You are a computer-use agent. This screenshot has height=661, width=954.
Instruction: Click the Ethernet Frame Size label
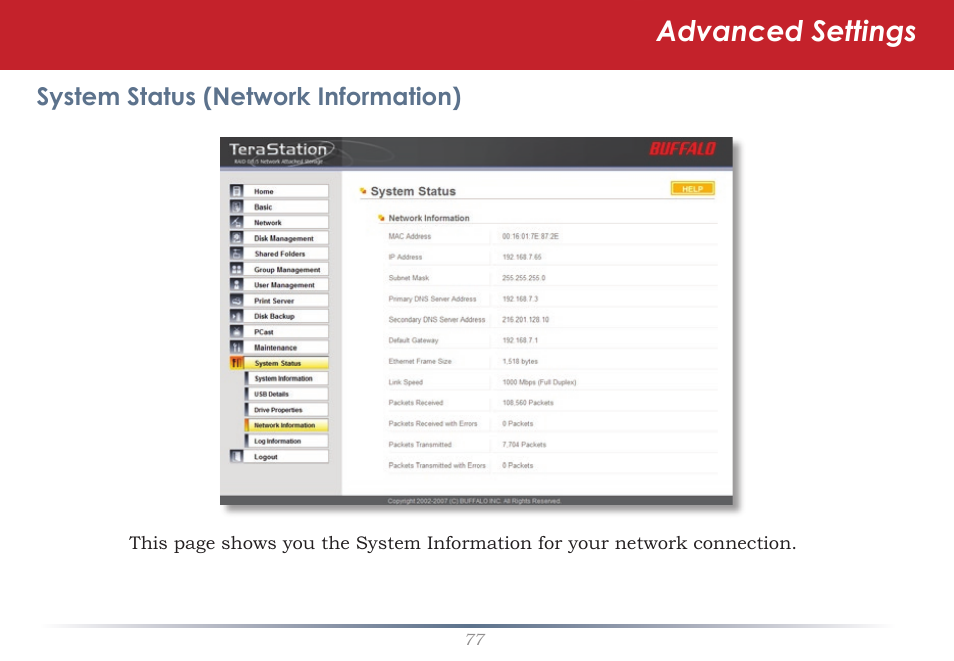pyautogui.click(x=420, y=361)
